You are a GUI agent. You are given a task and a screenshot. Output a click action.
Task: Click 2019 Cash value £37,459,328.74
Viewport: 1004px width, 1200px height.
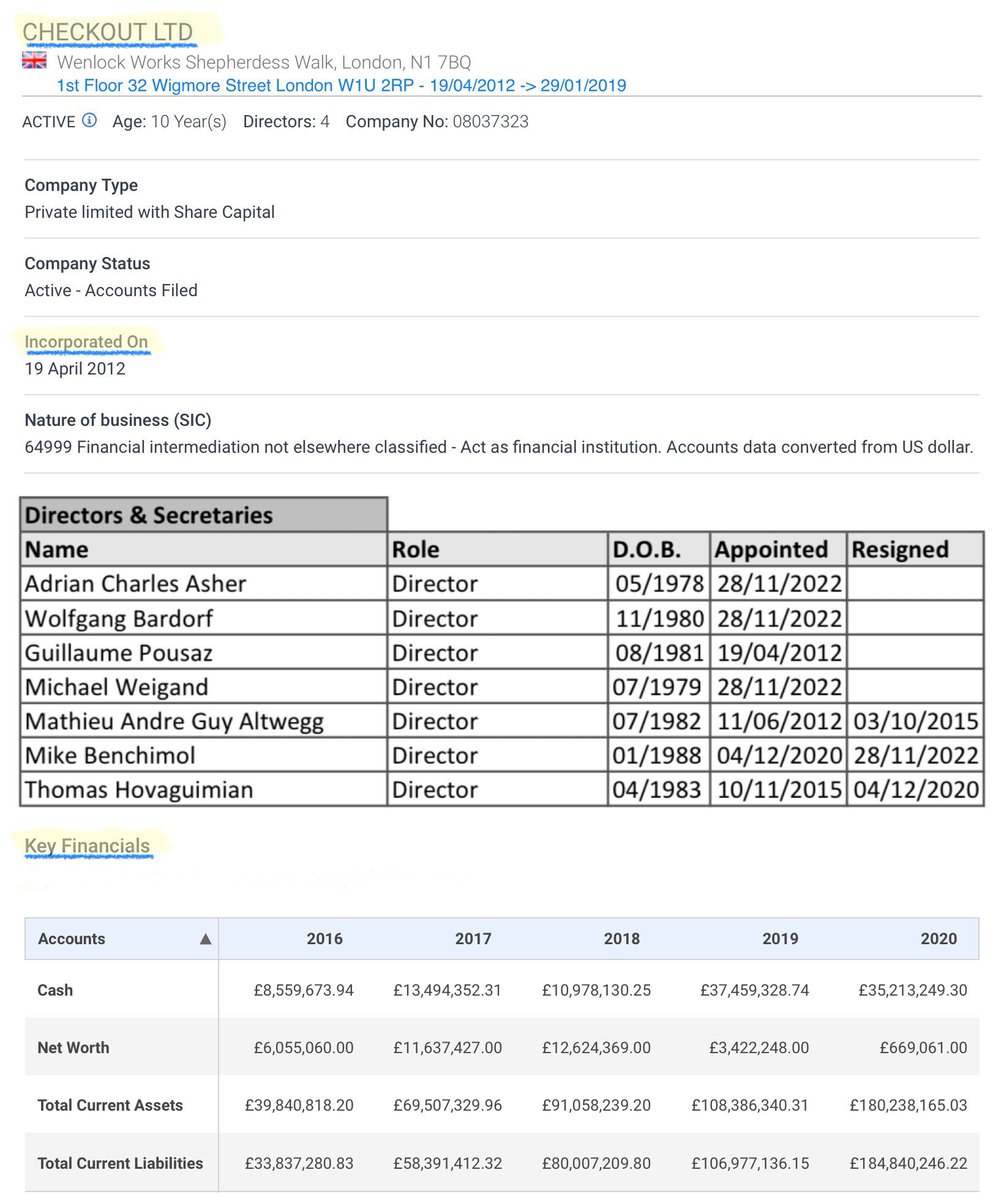tap(755, 991)
